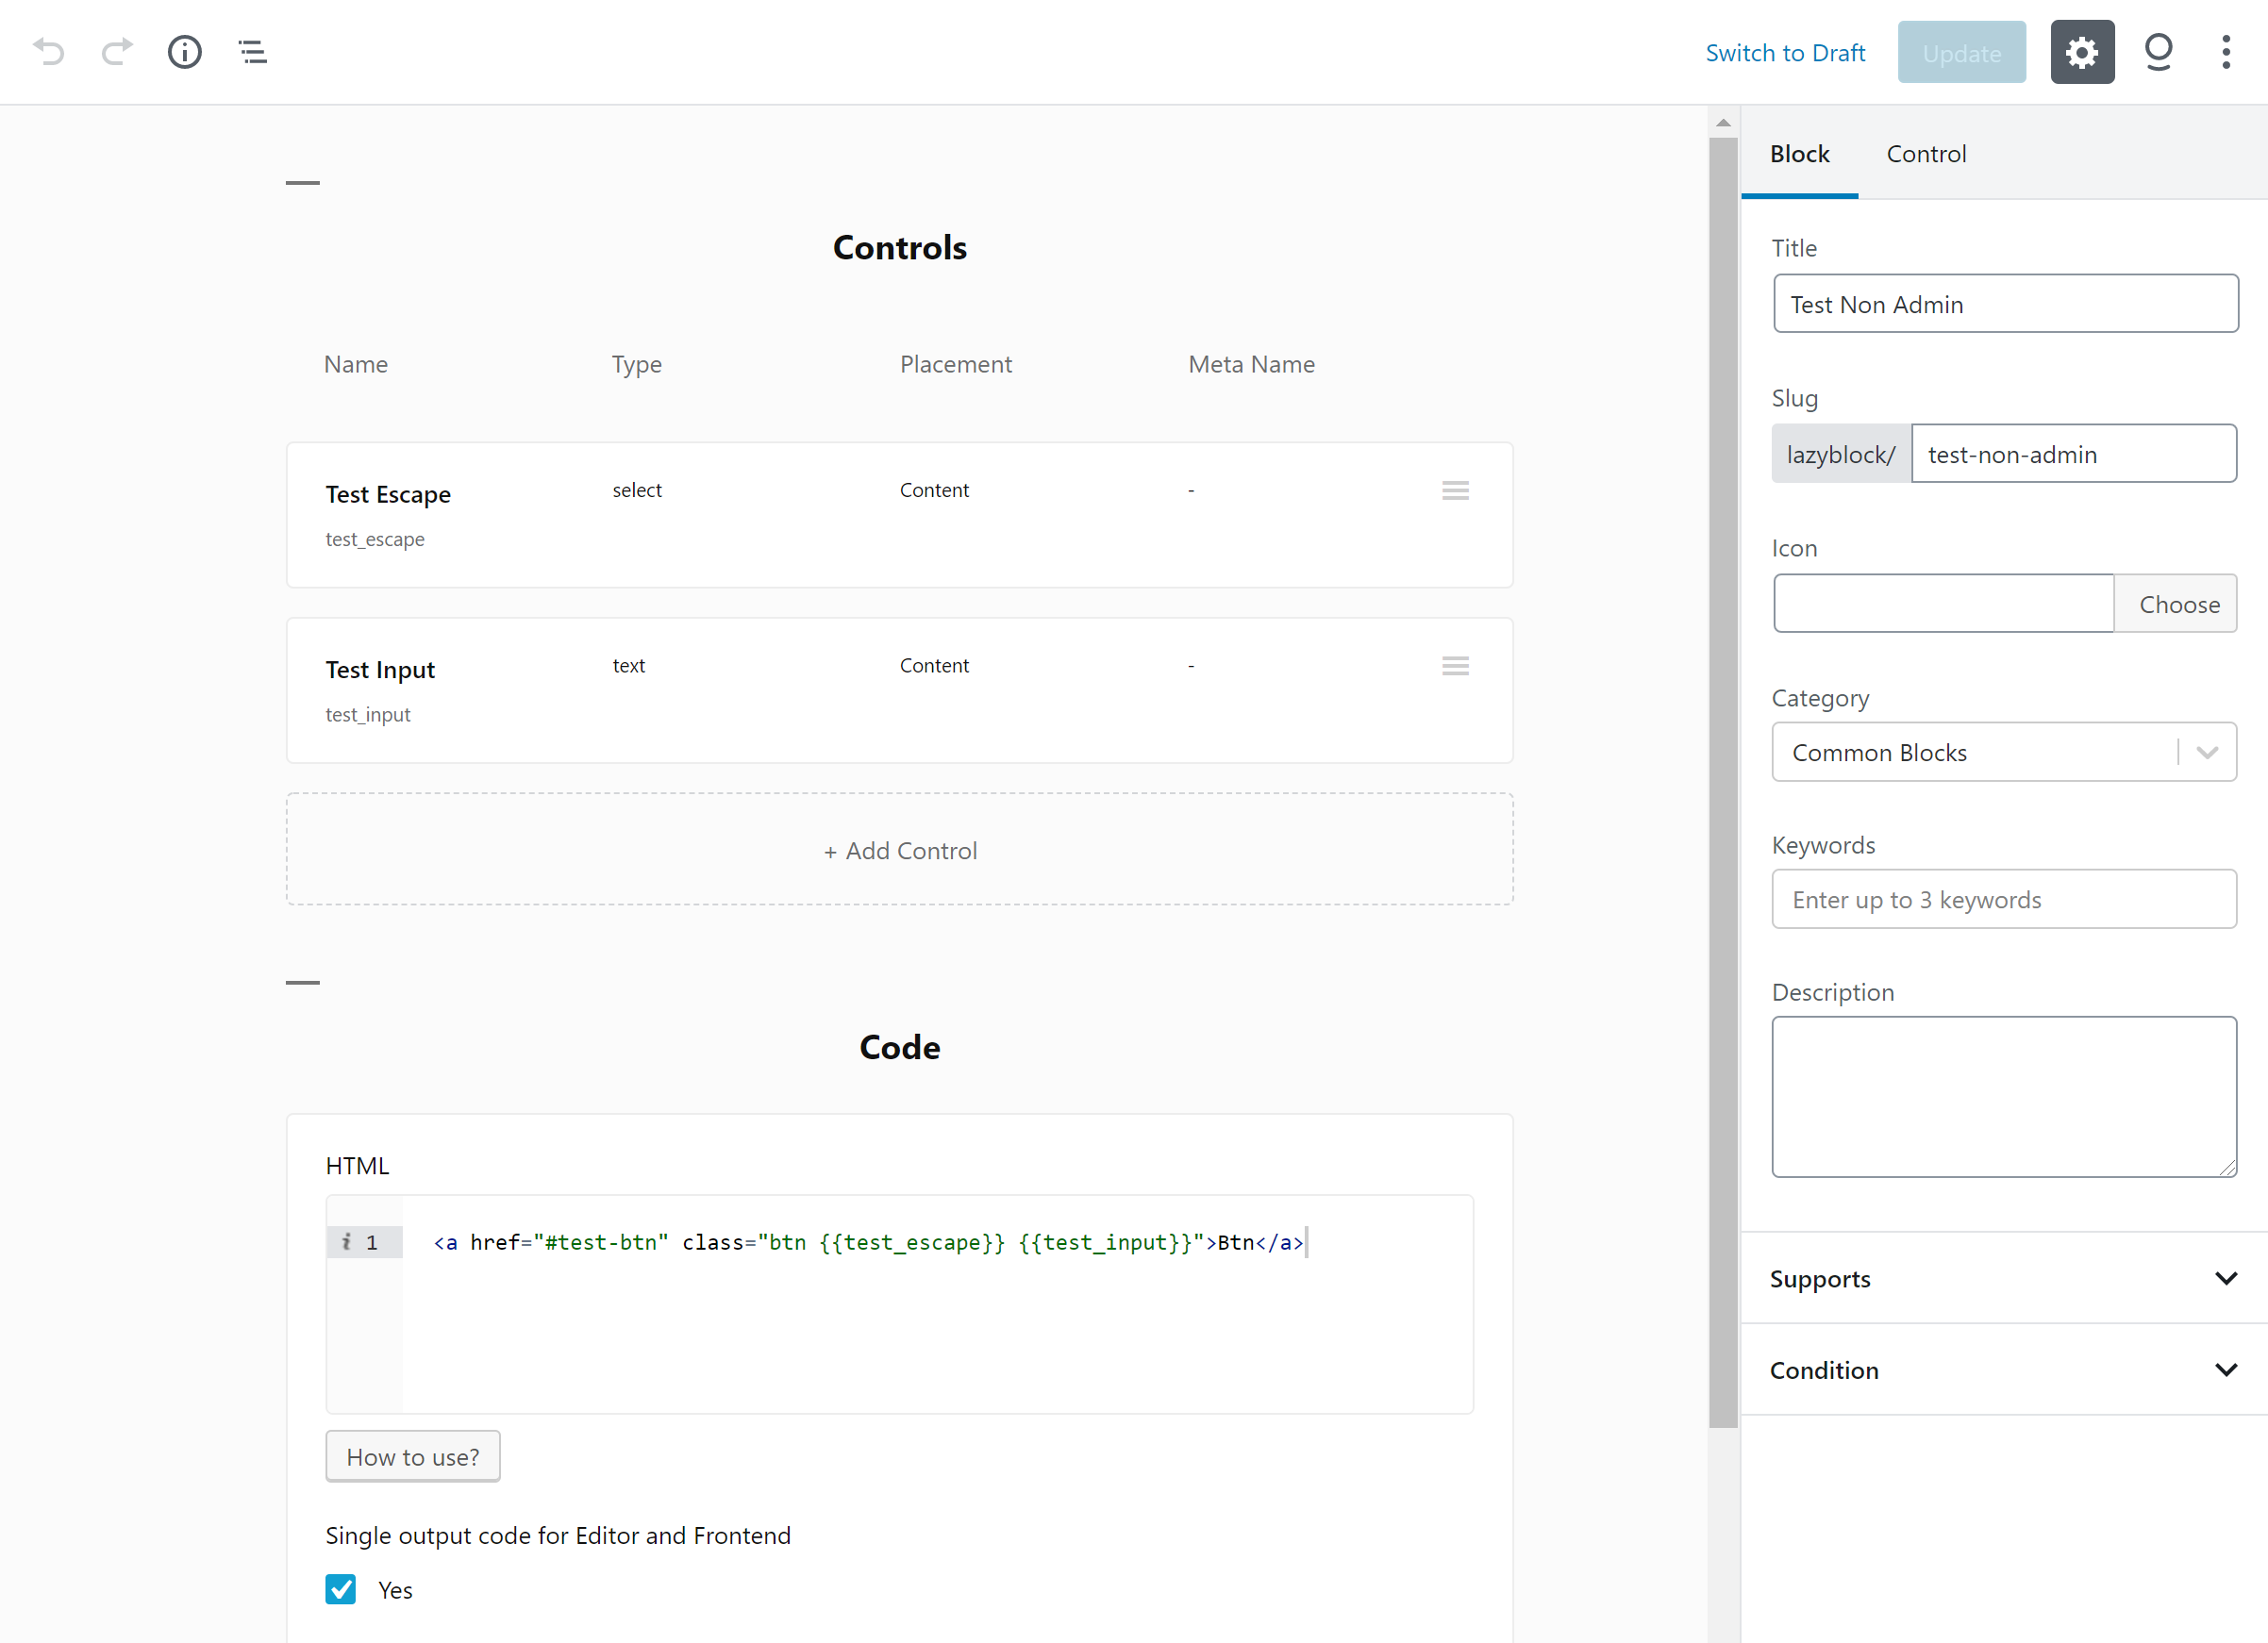Click the Add Control button
The height and width of the screenshot is (1643, 2268).
point(900,851)
